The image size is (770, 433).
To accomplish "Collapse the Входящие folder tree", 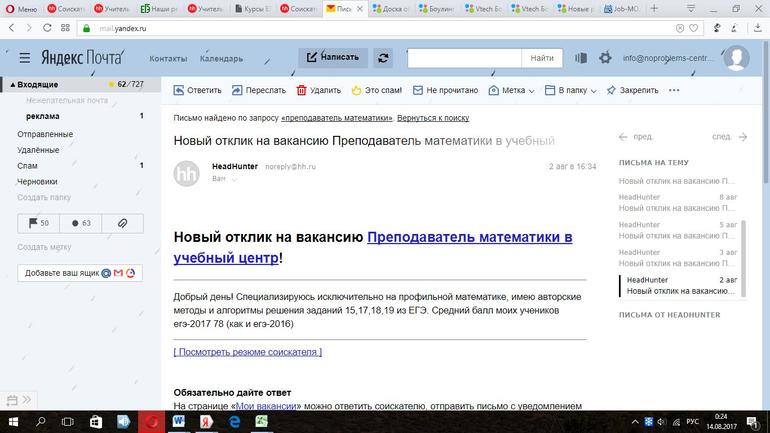I will (13, 85).
